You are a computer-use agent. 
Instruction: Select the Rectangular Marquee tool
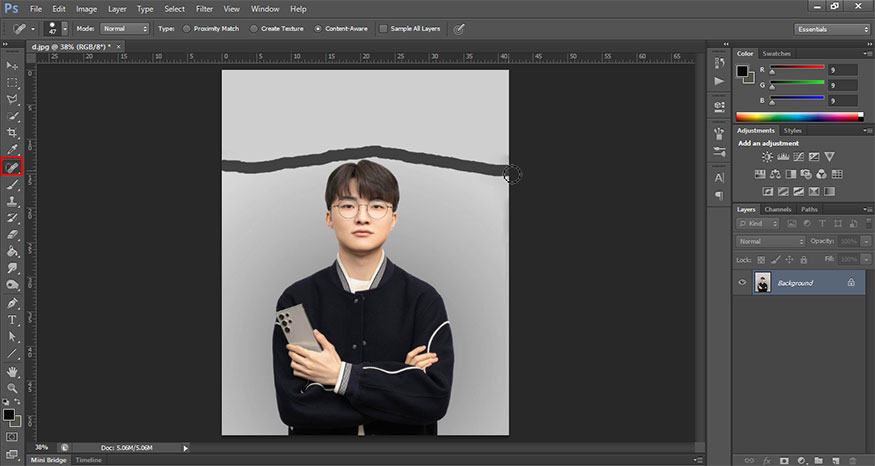click(x=12, y=83)
